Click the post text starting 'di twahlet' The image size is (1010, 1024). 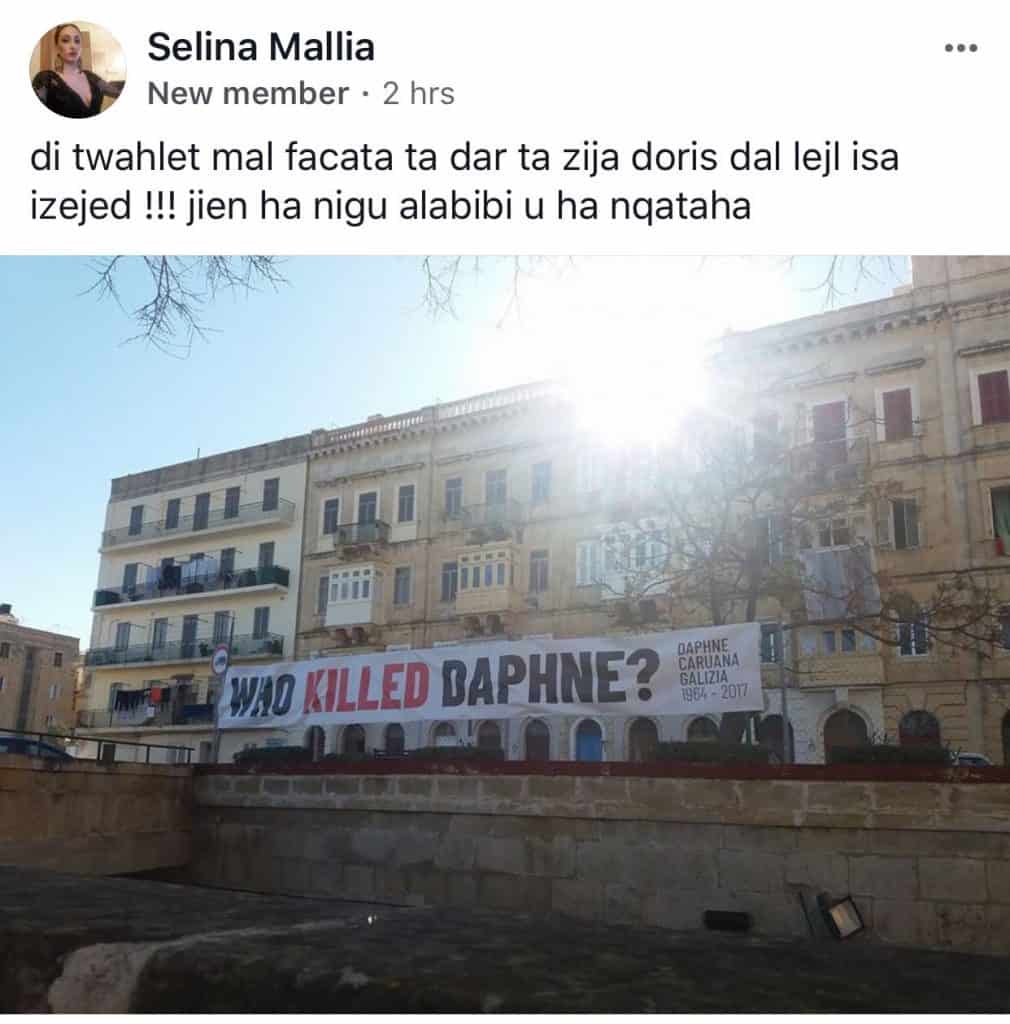point(464,158)
